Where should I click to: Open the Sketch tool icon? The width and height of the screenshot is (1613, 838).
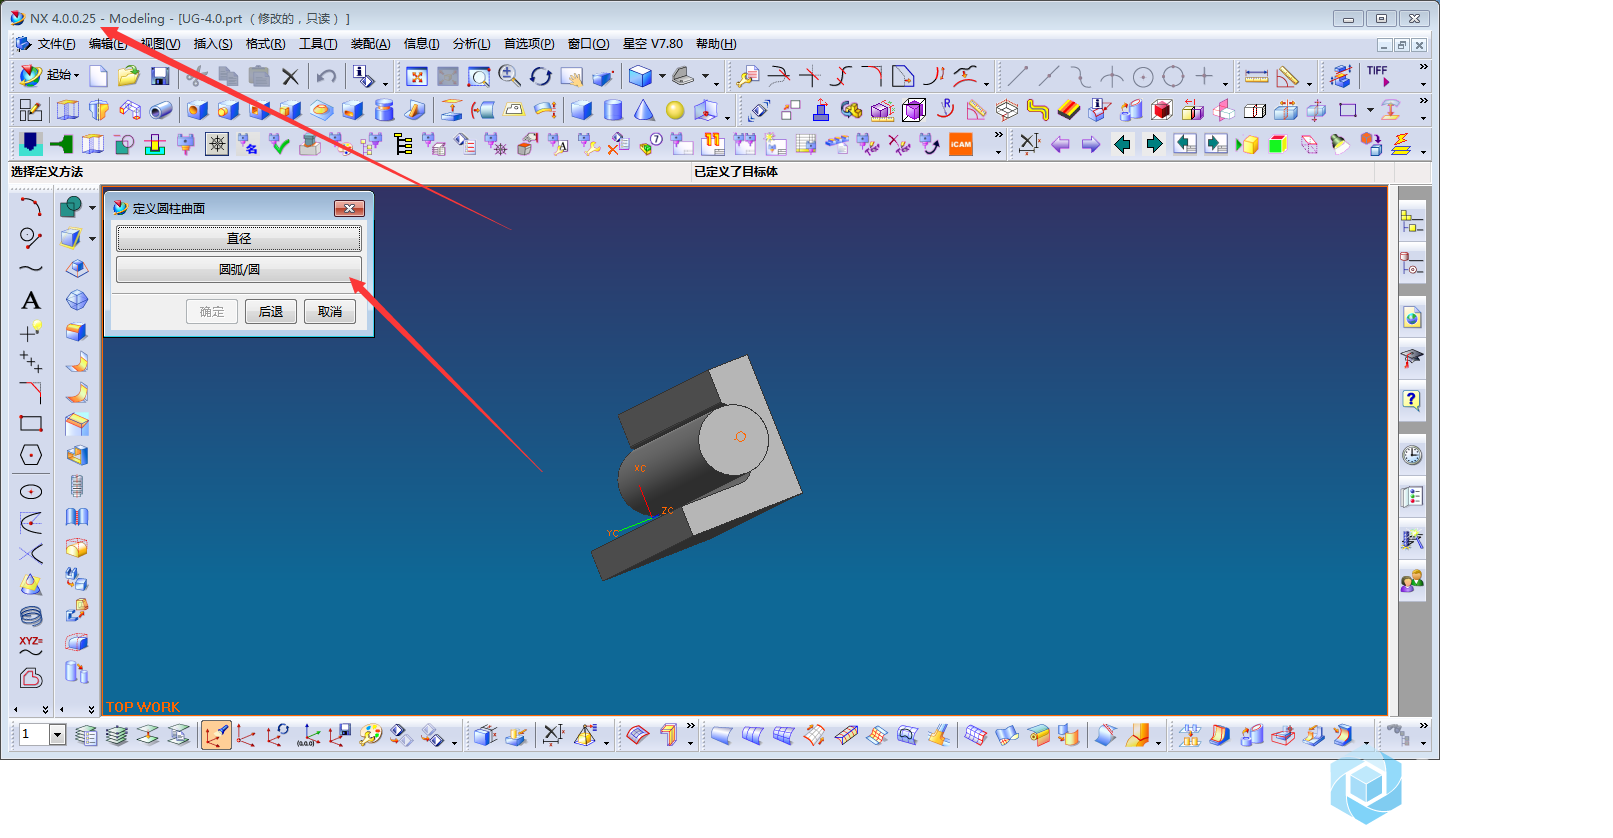pos(31,110)
